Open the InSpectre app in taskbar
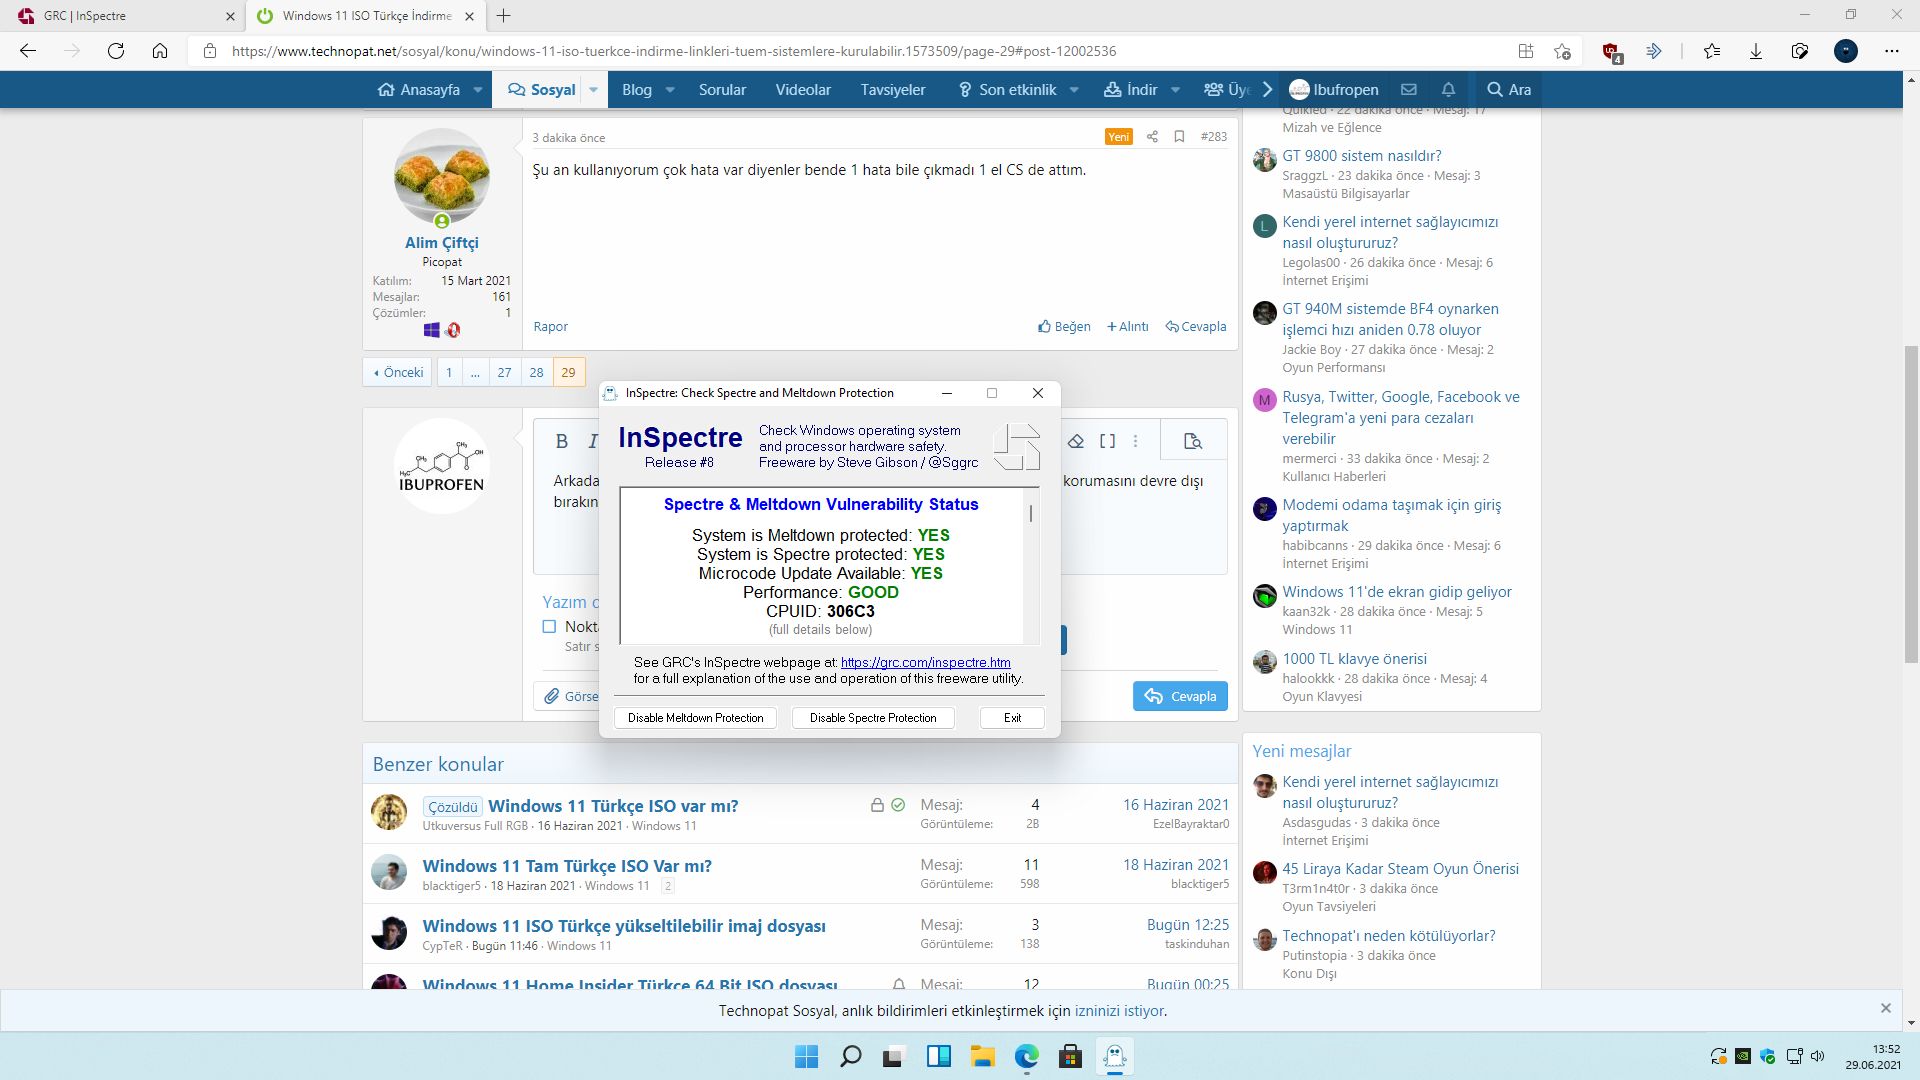The width and height of the screenshot is (1920, 1080). tap(1115, 1057)
